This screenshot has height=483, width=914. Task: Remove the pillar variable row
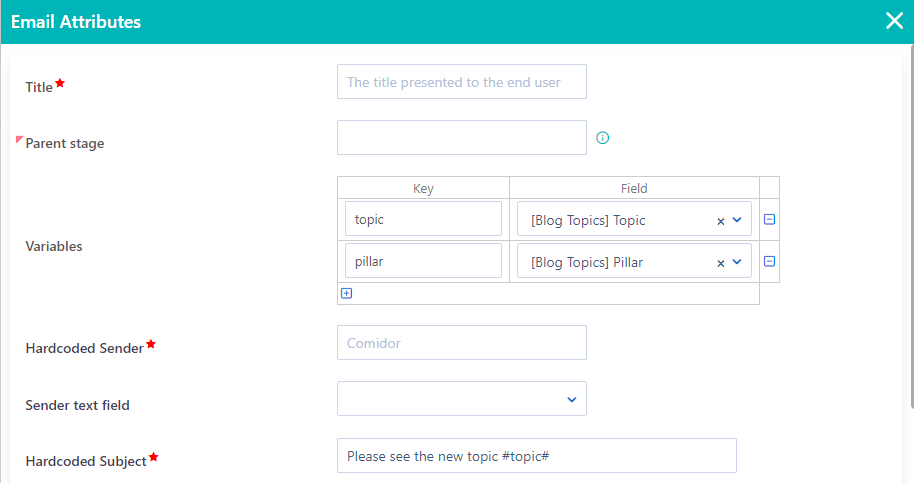click(x=769, y=262)
